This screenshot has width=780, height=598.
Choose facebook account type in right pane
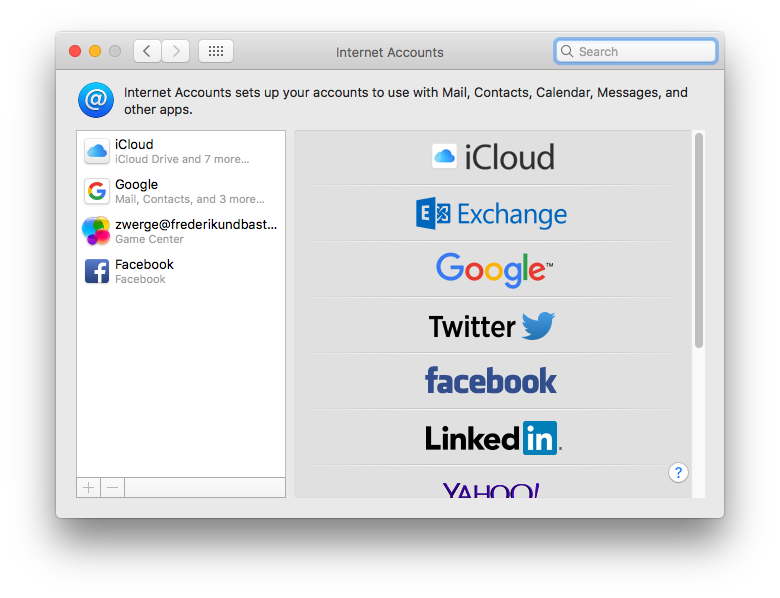point(492,382)
